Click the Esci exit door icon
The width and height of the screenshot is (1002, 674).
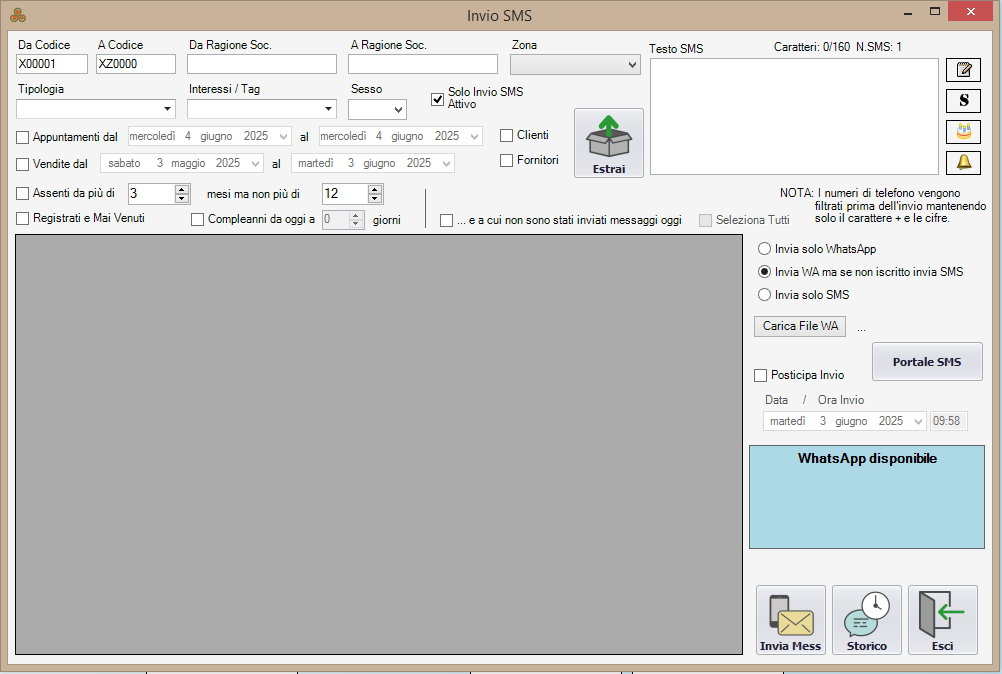(x=942, y=620)
